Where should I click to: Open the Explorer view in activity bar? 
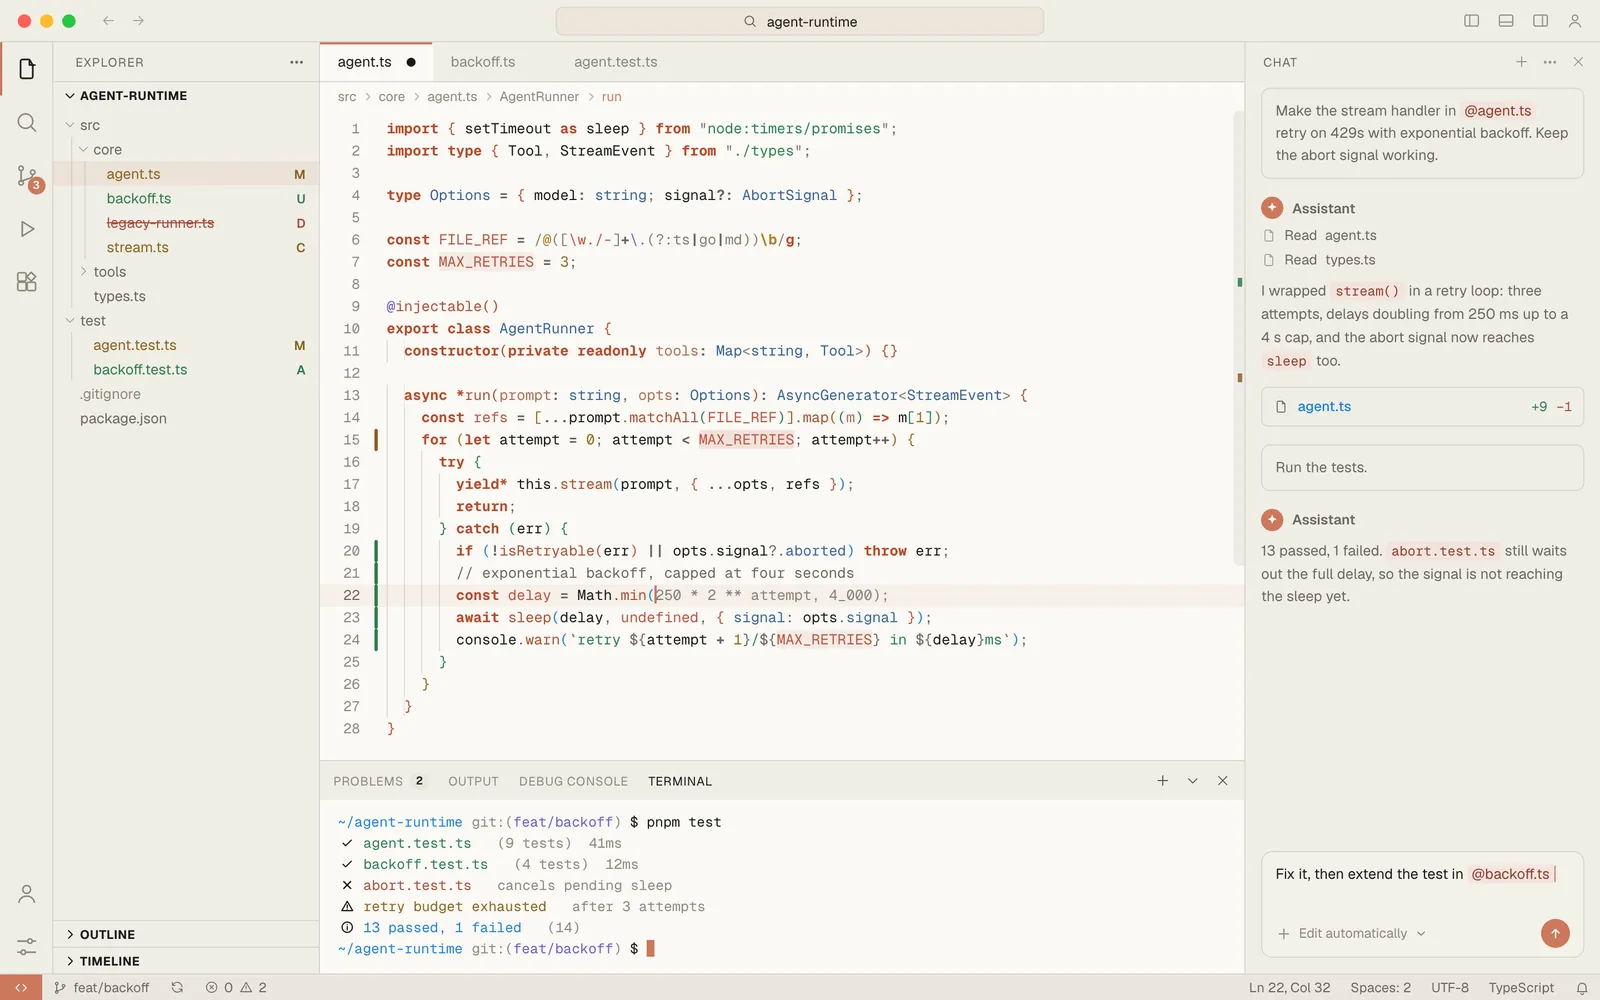pyautogui.click(x=27, y=69)
